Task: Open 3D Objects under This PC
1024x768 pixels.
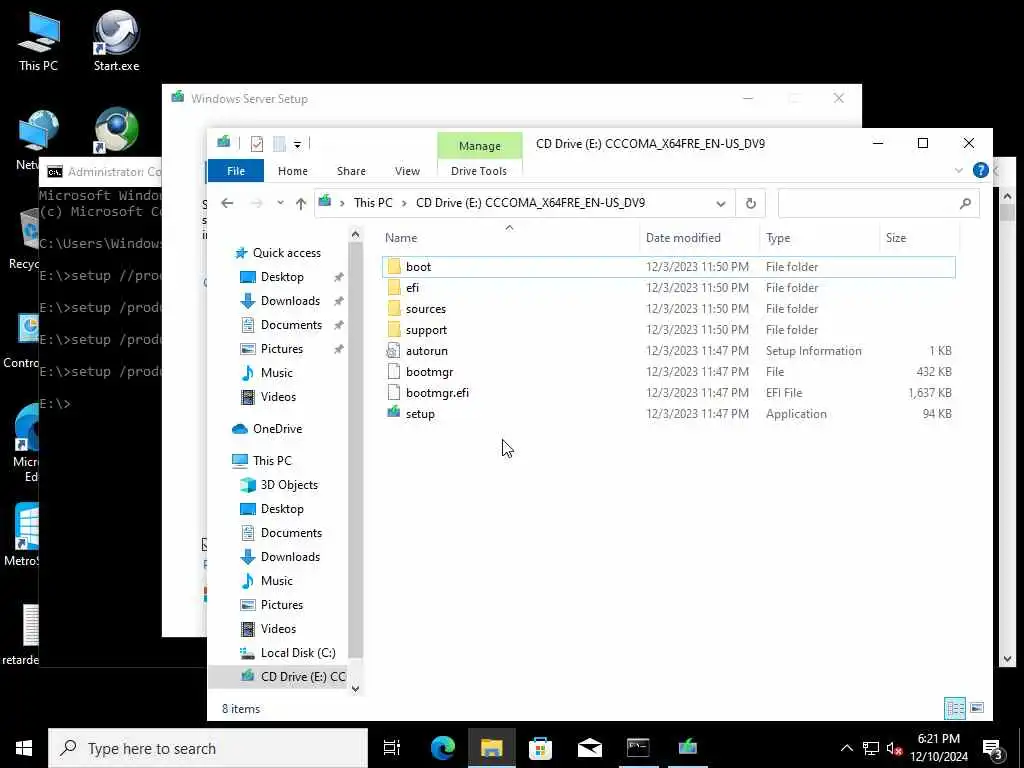Action: click(289, 485)
